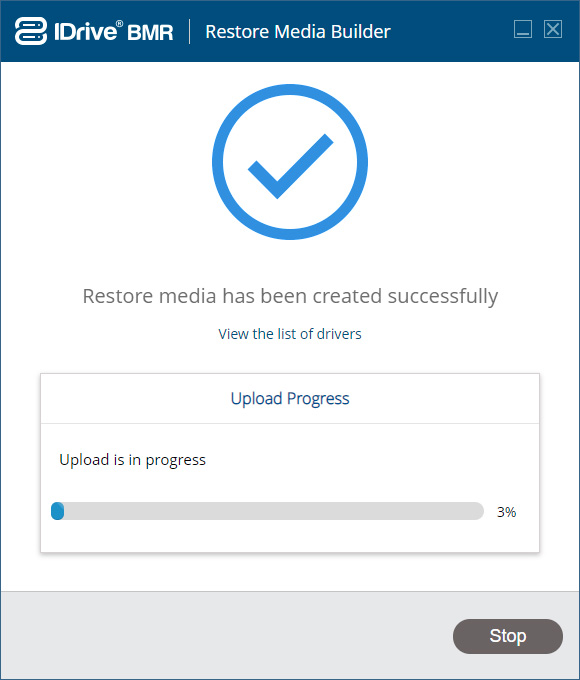This screenshot has width=580, height=680.
Task: Click the 3% progress percentage label
Action: point(506,512)
